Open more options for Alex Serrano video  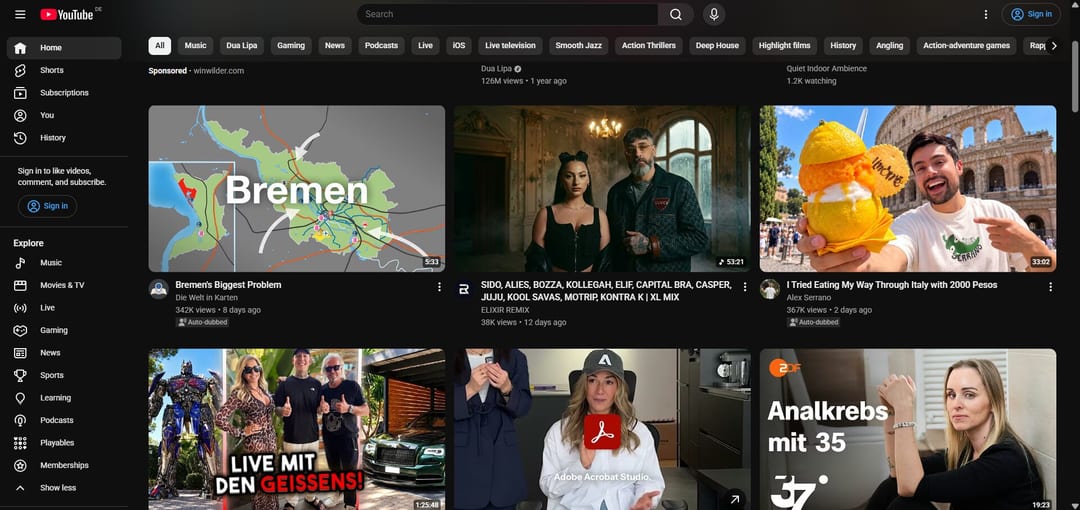[1050, 287]
